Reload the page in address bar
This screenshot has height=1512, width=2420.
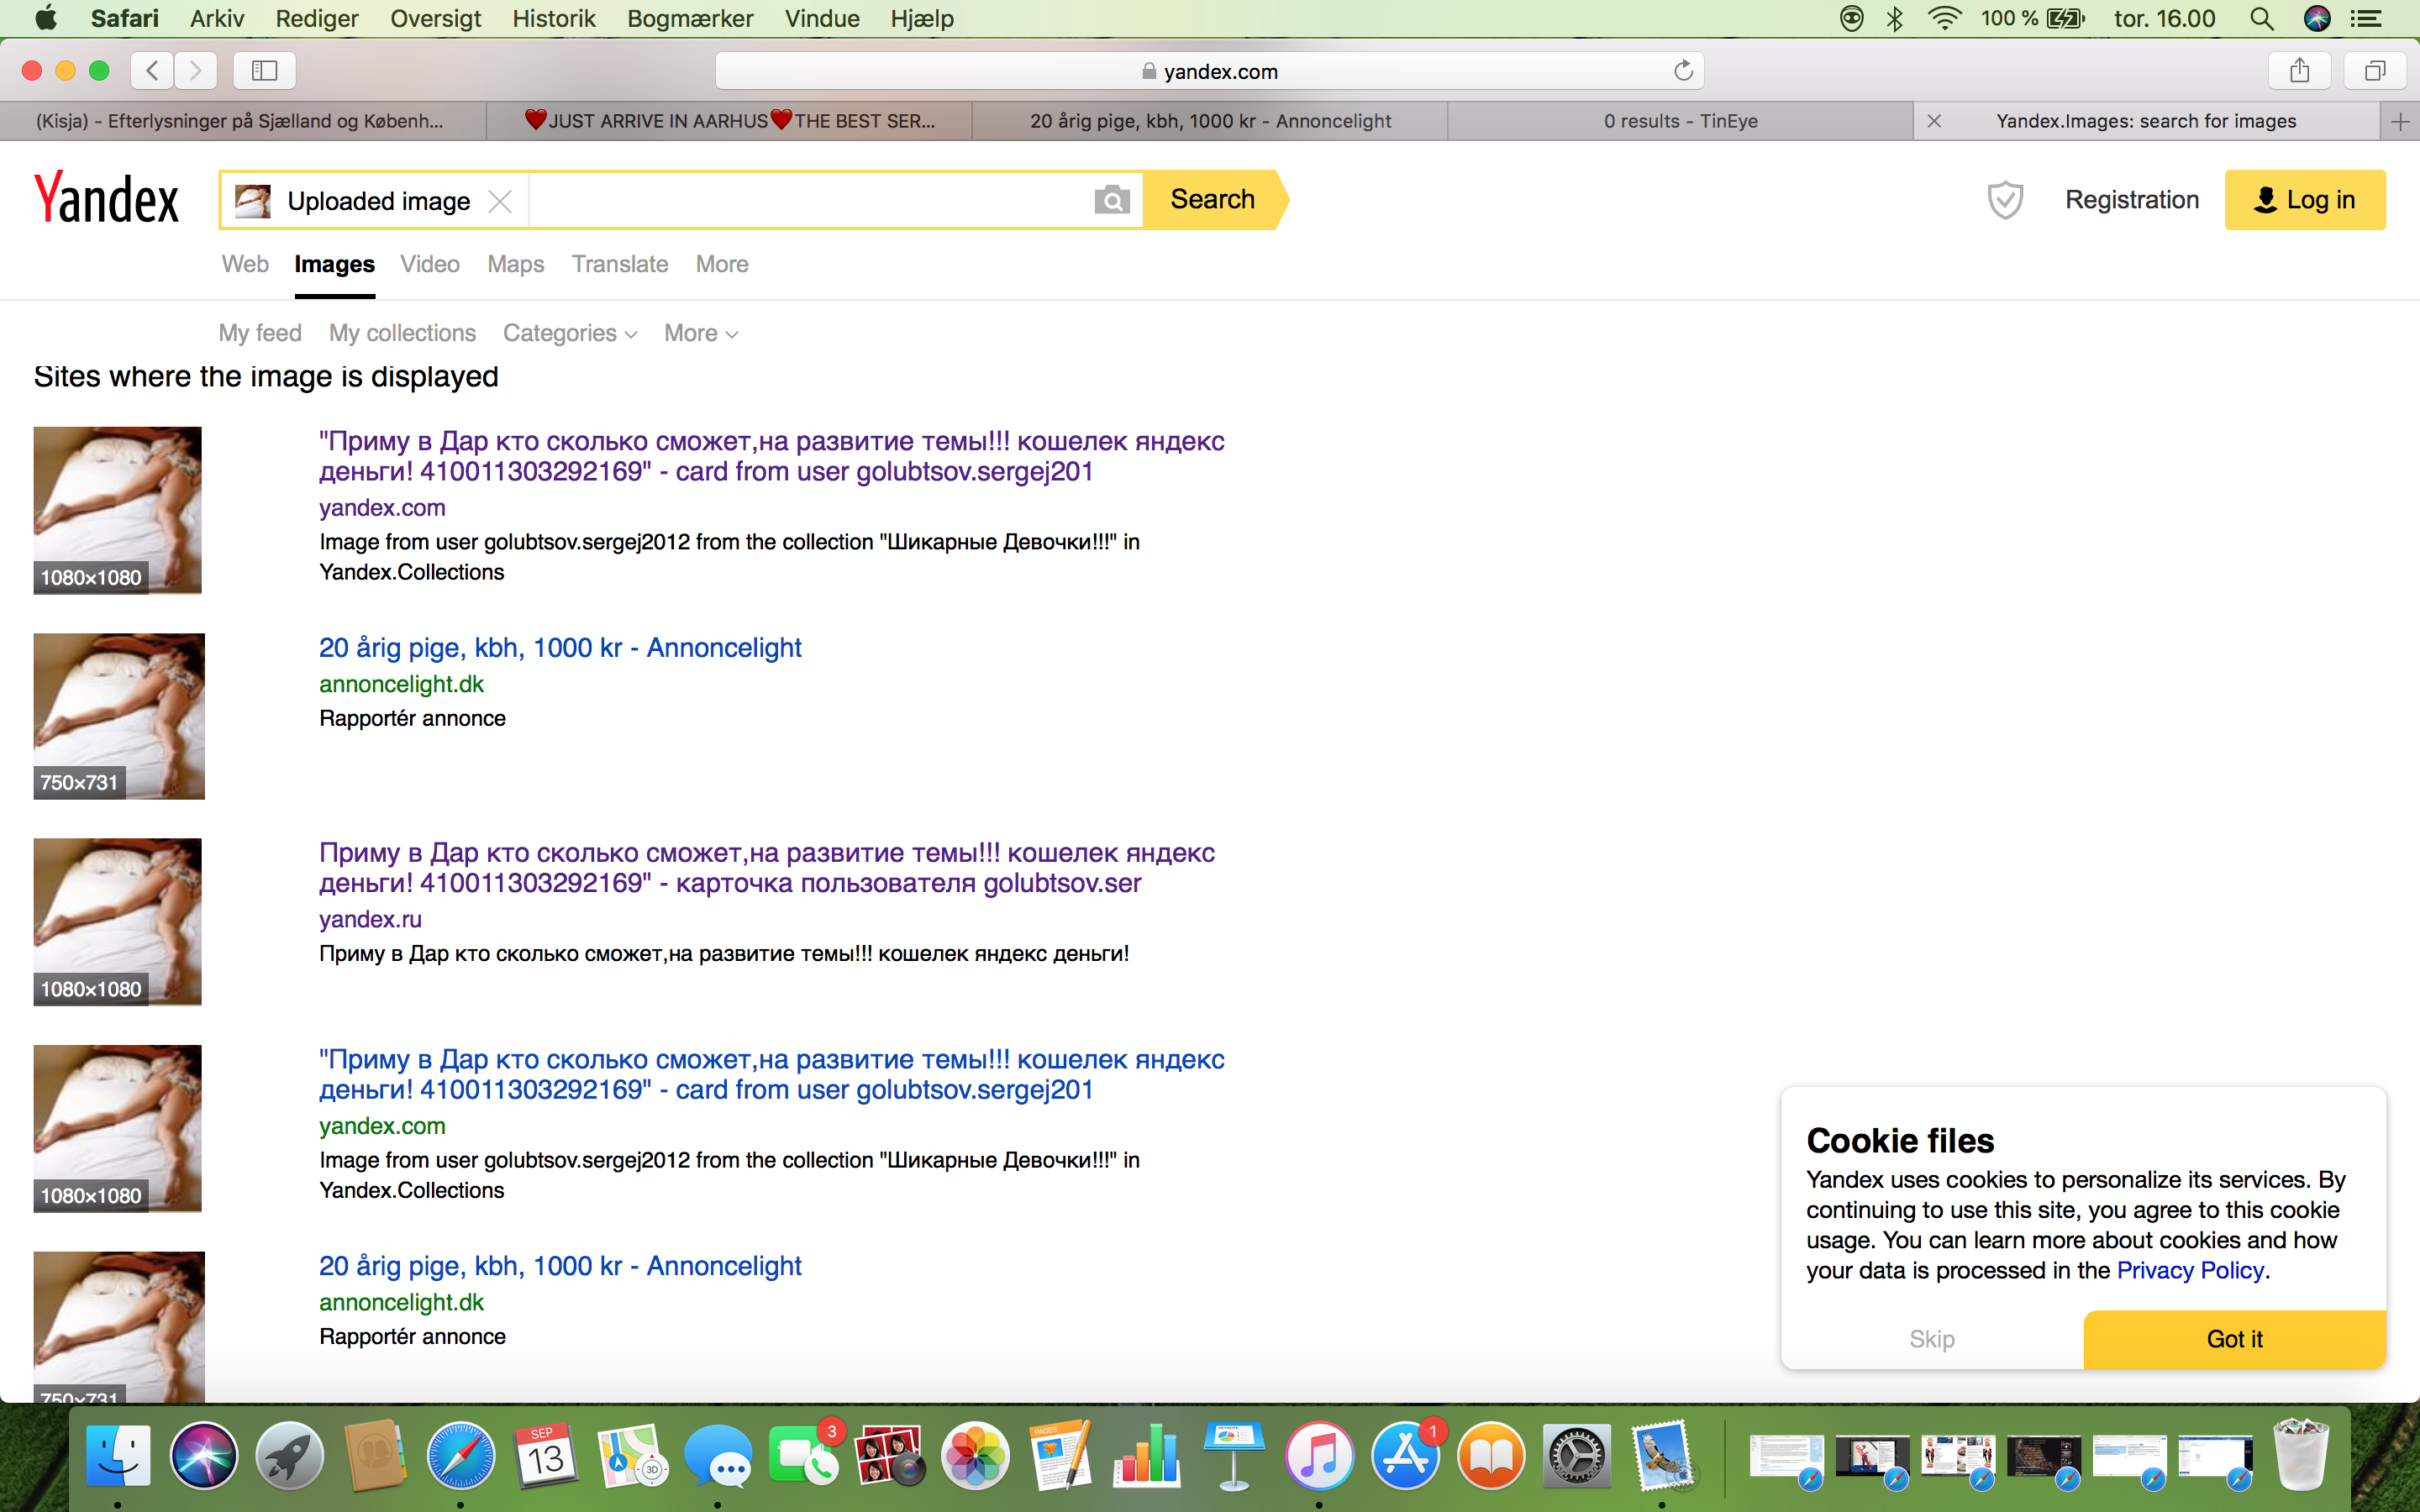(1683, 70)
